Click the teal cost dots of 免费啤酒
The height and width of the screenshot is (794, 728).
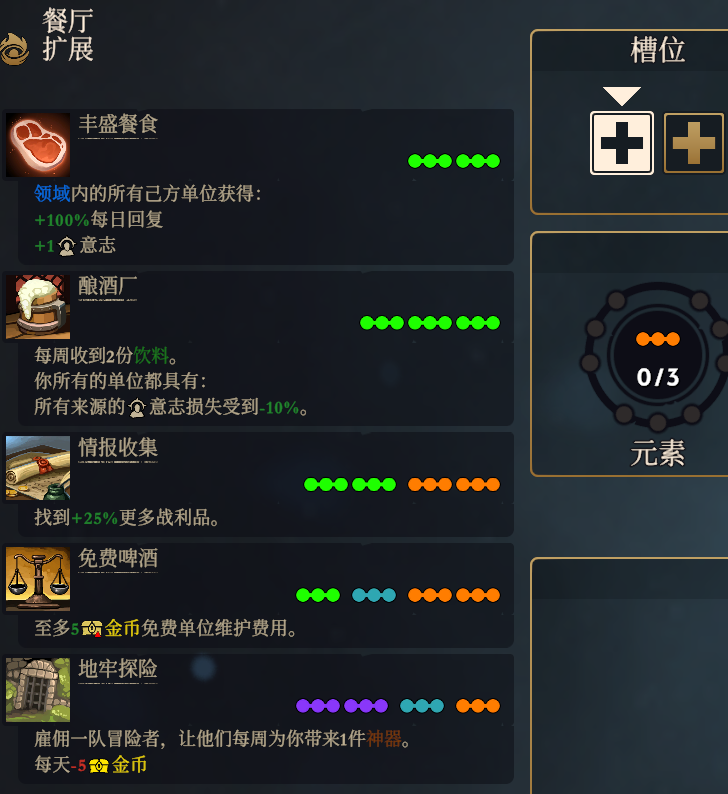point(374,595)
